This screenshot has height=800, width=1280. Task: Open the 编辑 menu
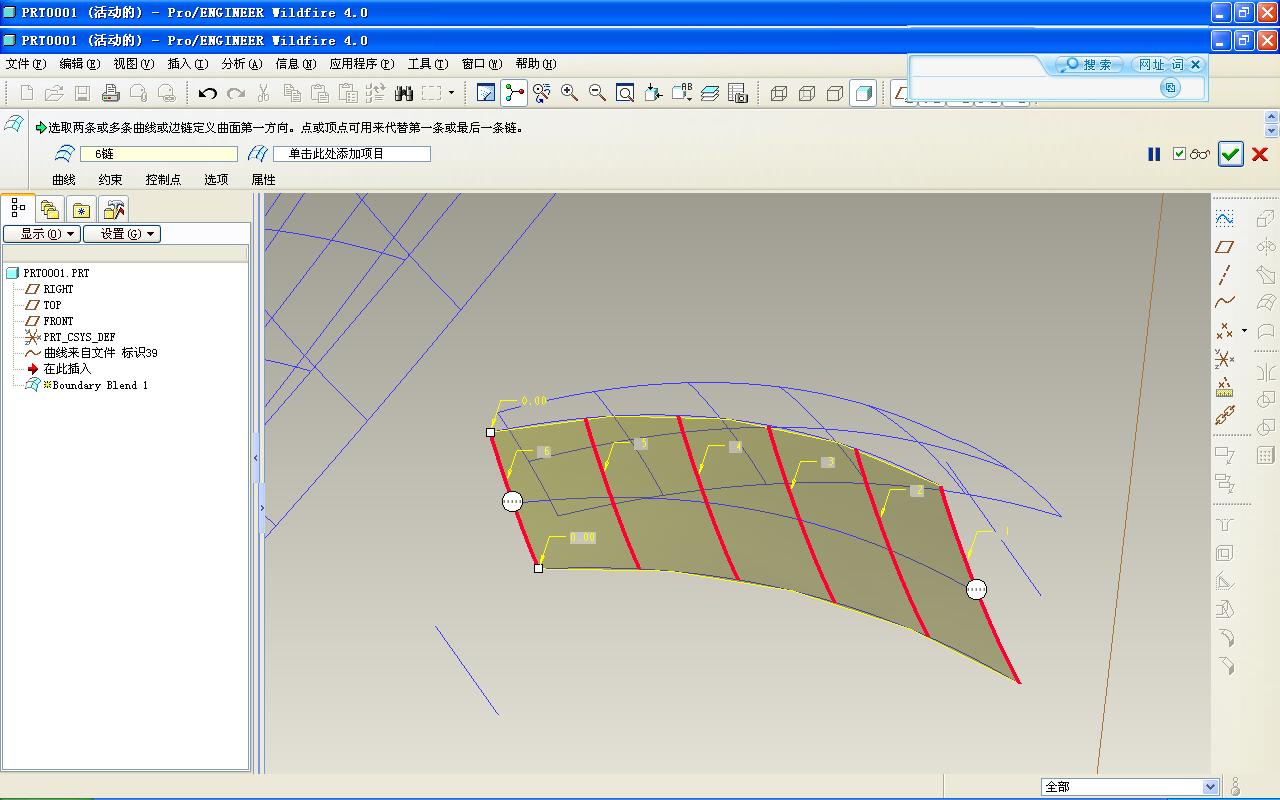[80, 64]
